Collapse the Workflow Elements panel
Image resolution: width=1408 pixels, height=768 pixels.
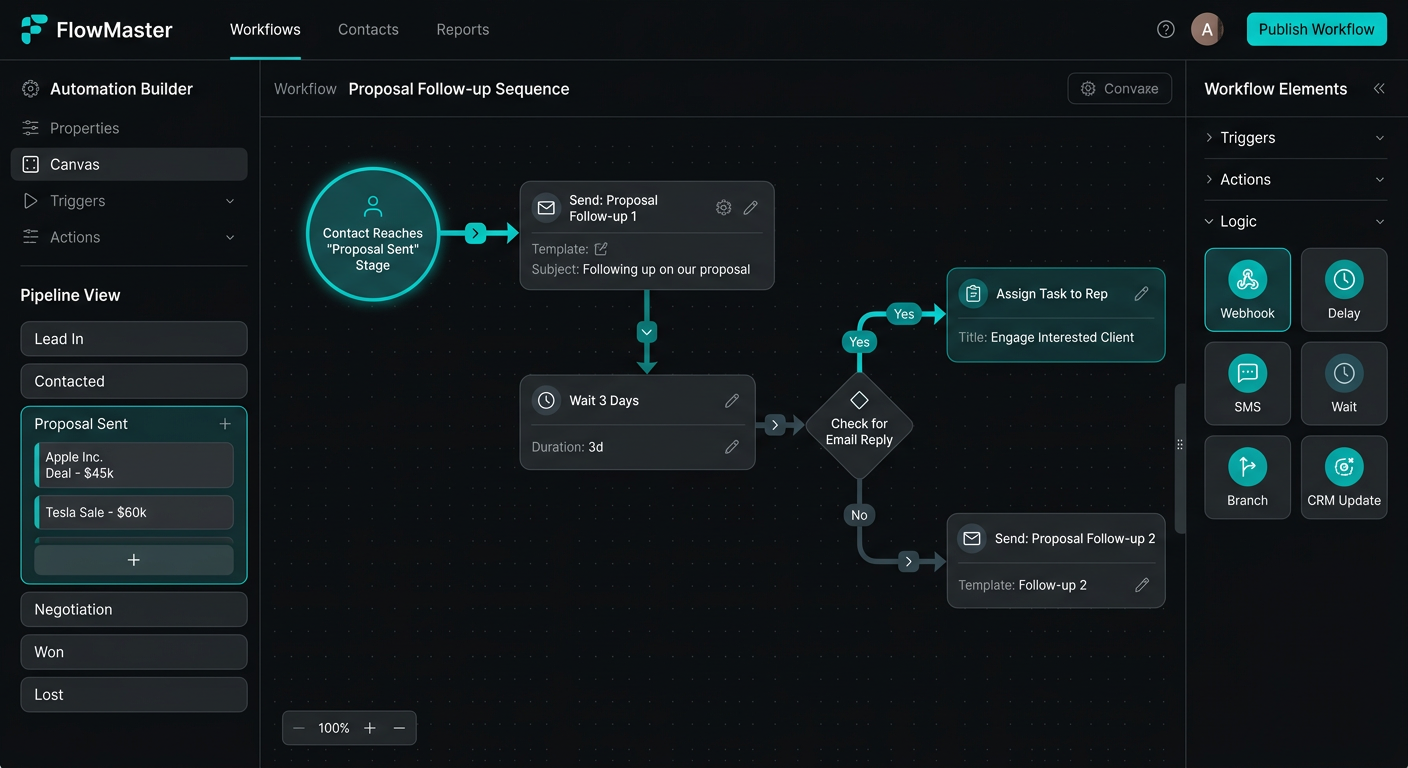click(1379, 88)
